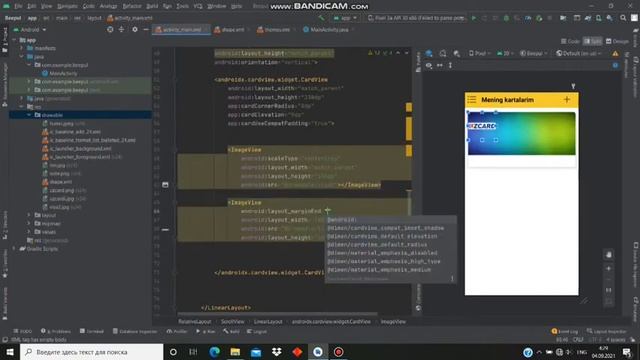This screenshot has width=640, height=360.
Task: Click the vertical arrows icon in the preview toolbar
Action: (x=450, y=65)
